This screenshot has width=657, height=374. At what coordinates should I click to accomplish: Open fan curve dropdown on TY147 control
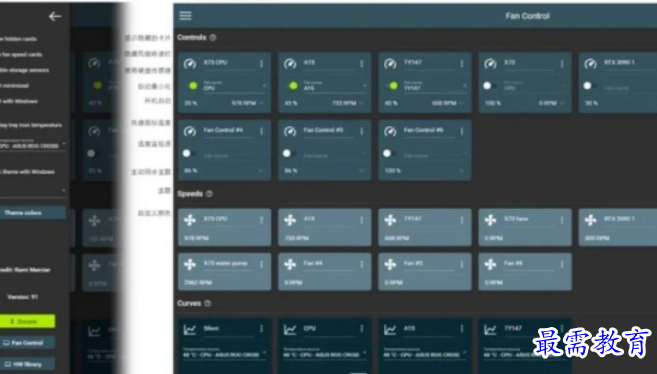tap(435, 86)
